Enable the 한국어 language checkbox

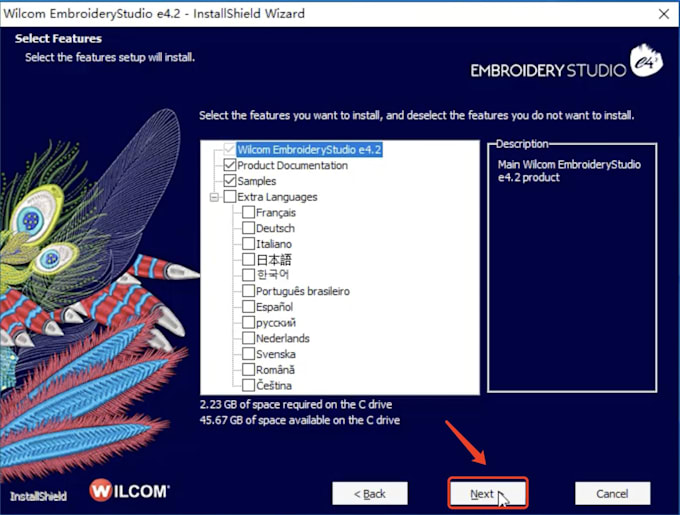coord(248,275)
